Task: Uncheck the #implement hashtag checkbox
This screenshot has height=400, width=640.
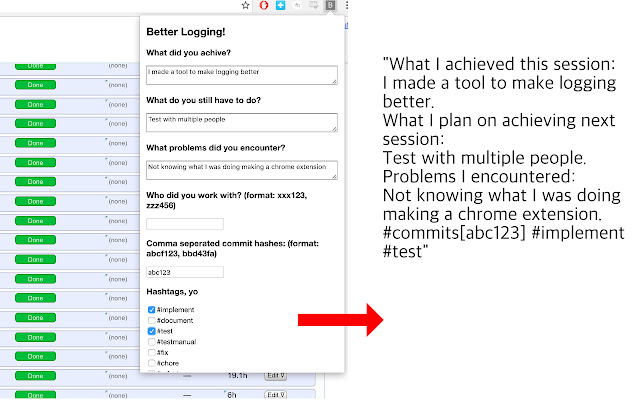Action: coord(151,309)
